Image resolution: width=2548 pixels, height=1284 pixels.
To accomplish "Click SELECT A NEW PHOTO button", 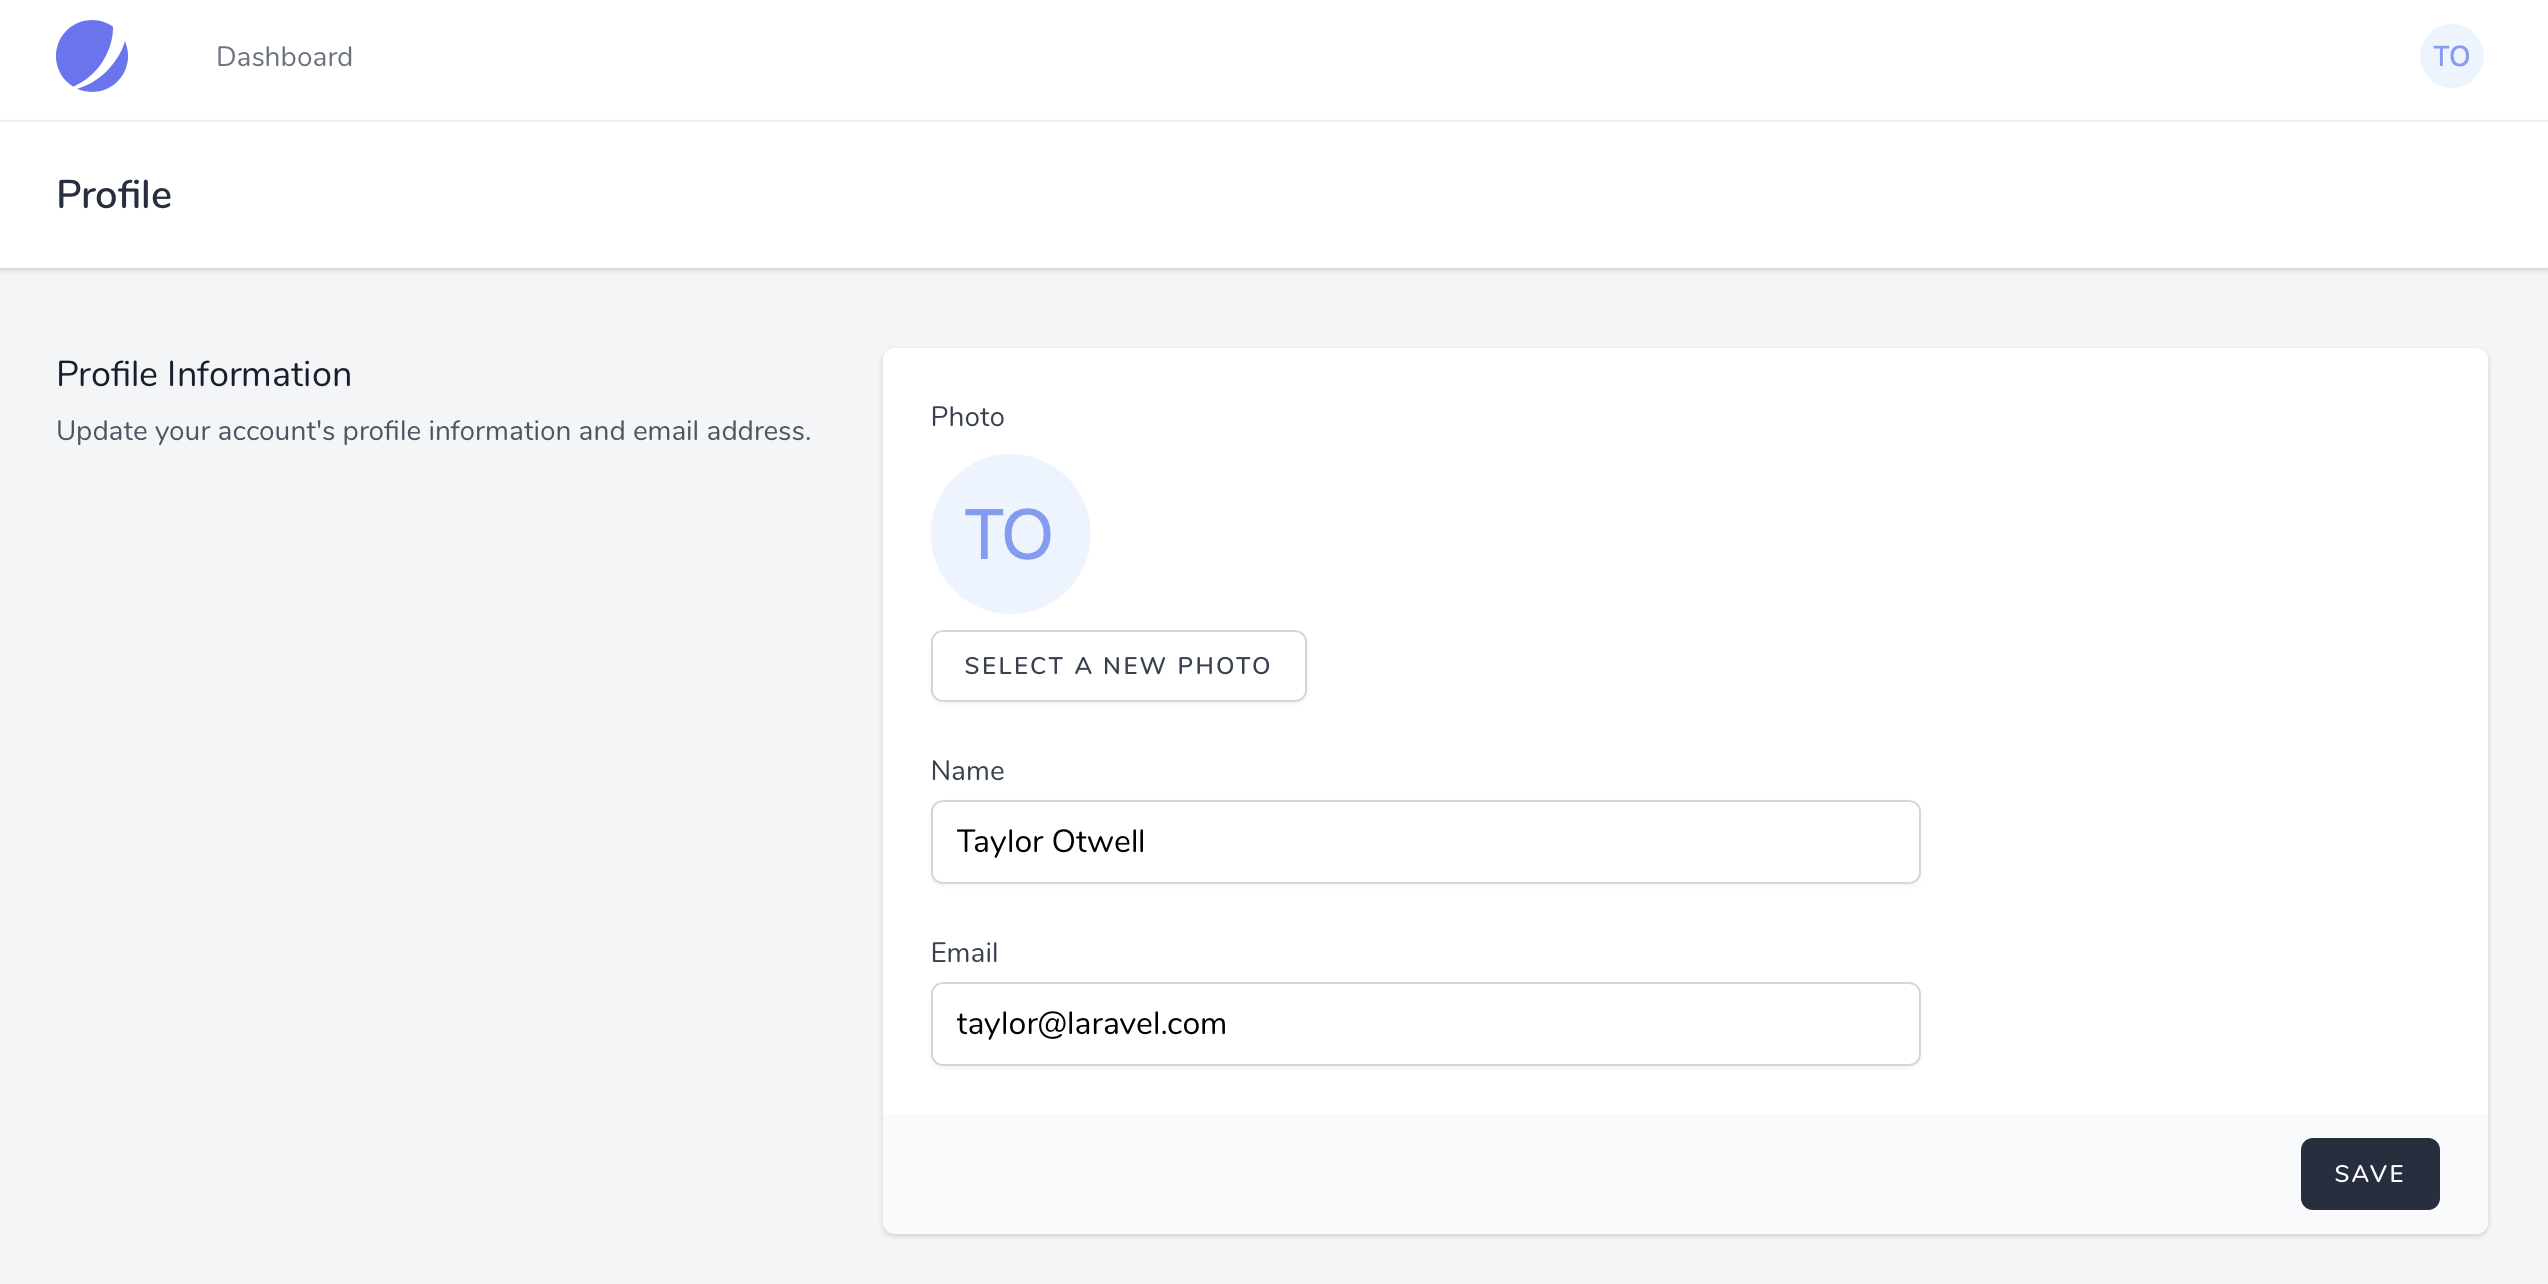I will [1118, 665].
